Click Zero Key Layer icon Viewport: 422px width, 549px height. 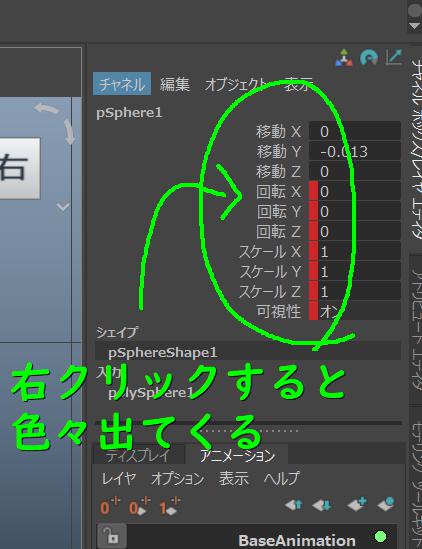tap(110, 506)
